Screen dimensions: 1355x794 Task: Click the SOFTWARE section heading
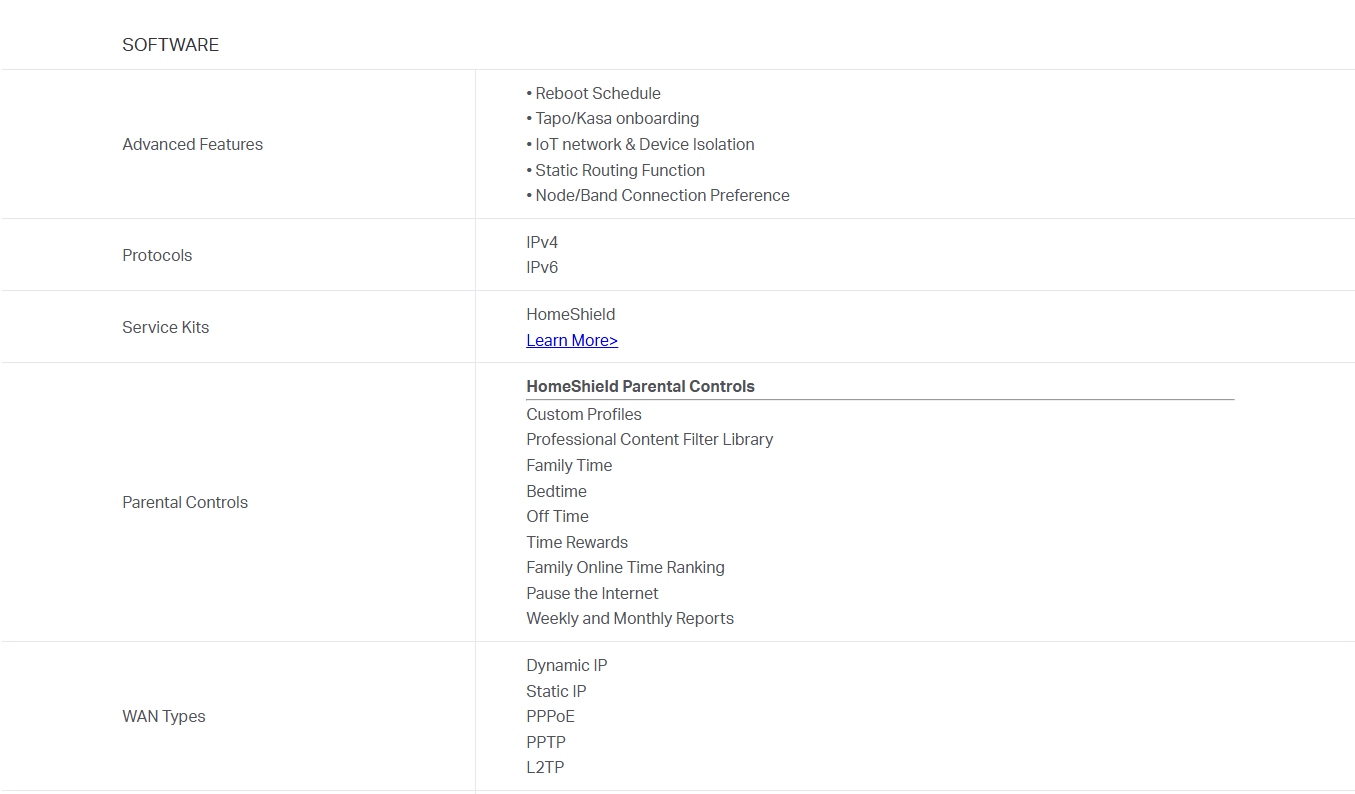(170, 45)
